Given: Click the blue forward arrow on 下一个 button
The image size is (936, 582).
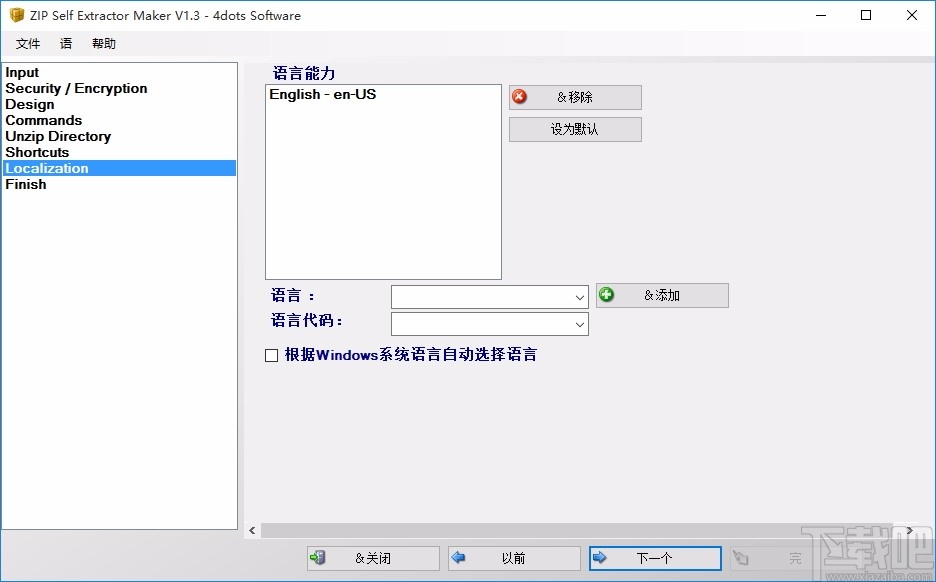Looking at the screenshot, I should 602,558.
